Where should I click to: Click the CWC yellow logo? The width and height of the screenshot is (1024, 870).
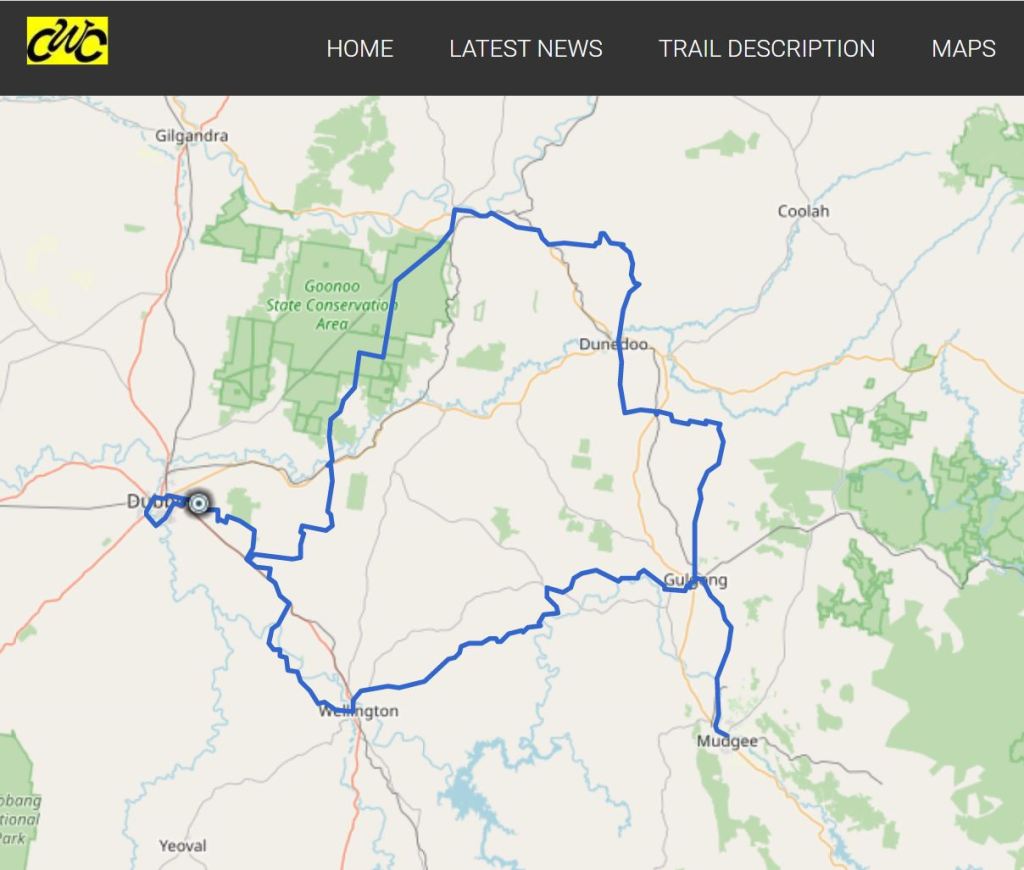tap(67, 41)
